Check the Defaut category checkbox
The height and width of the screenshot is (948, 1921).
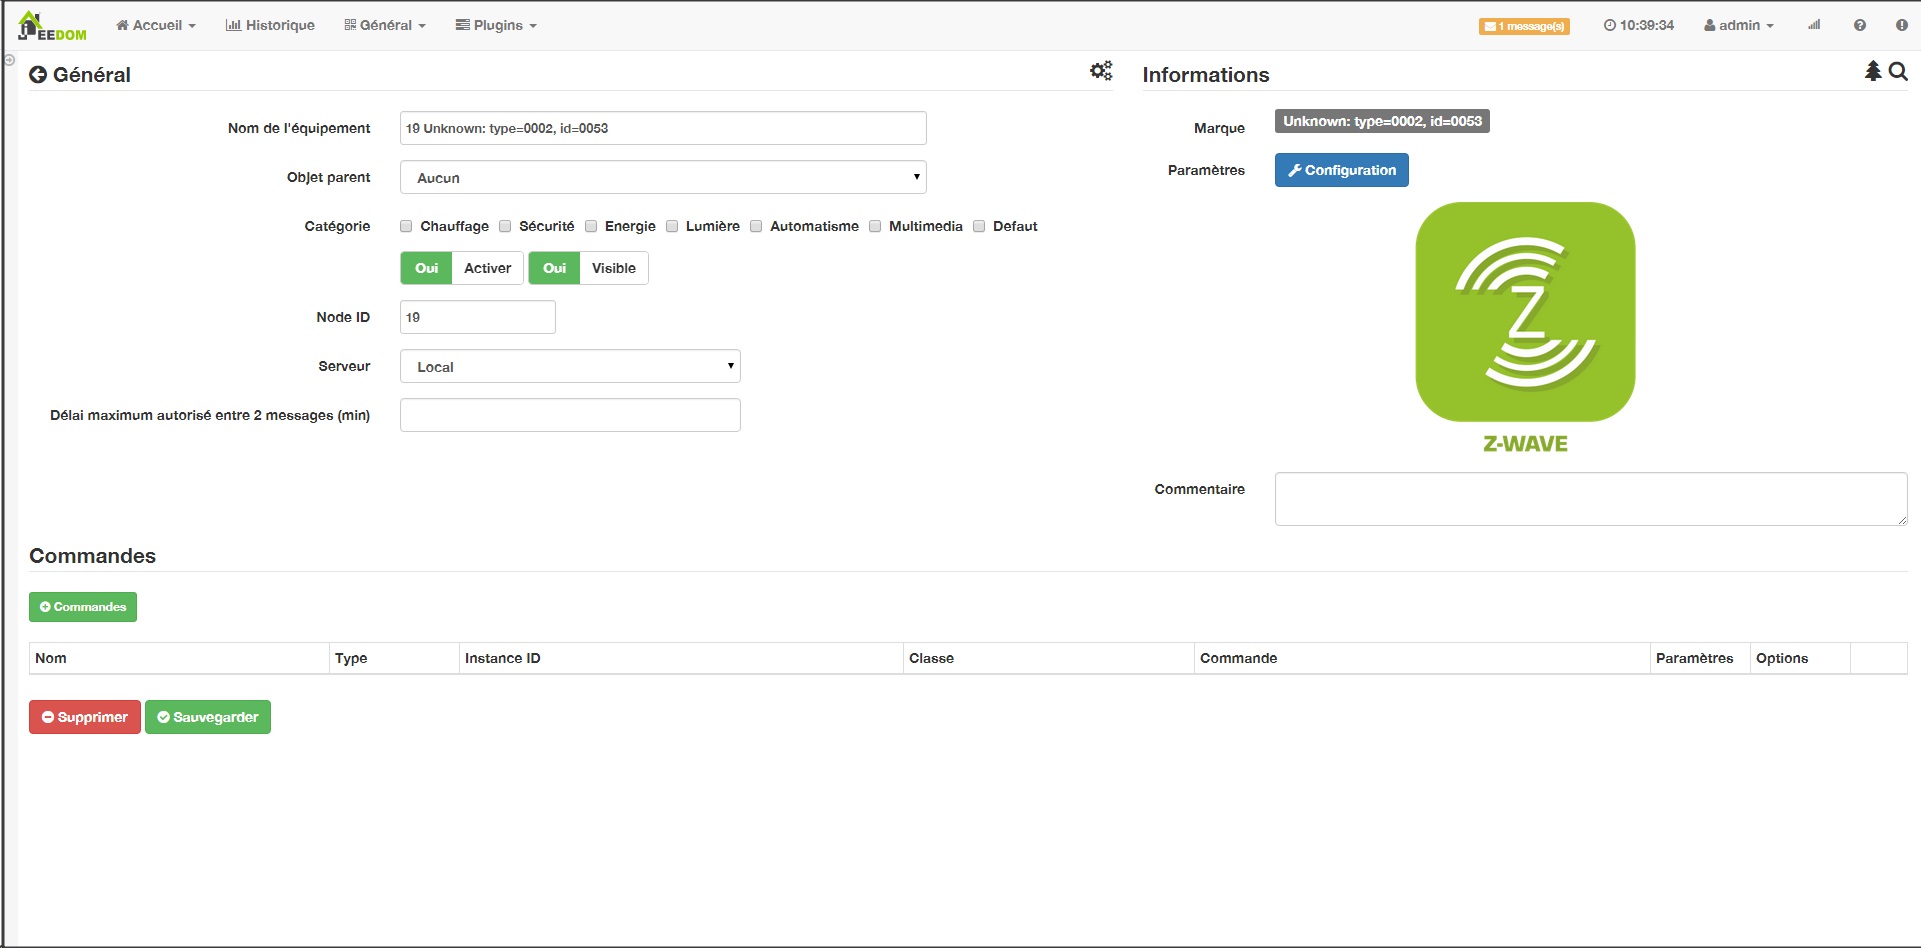[x=979, y=226]
